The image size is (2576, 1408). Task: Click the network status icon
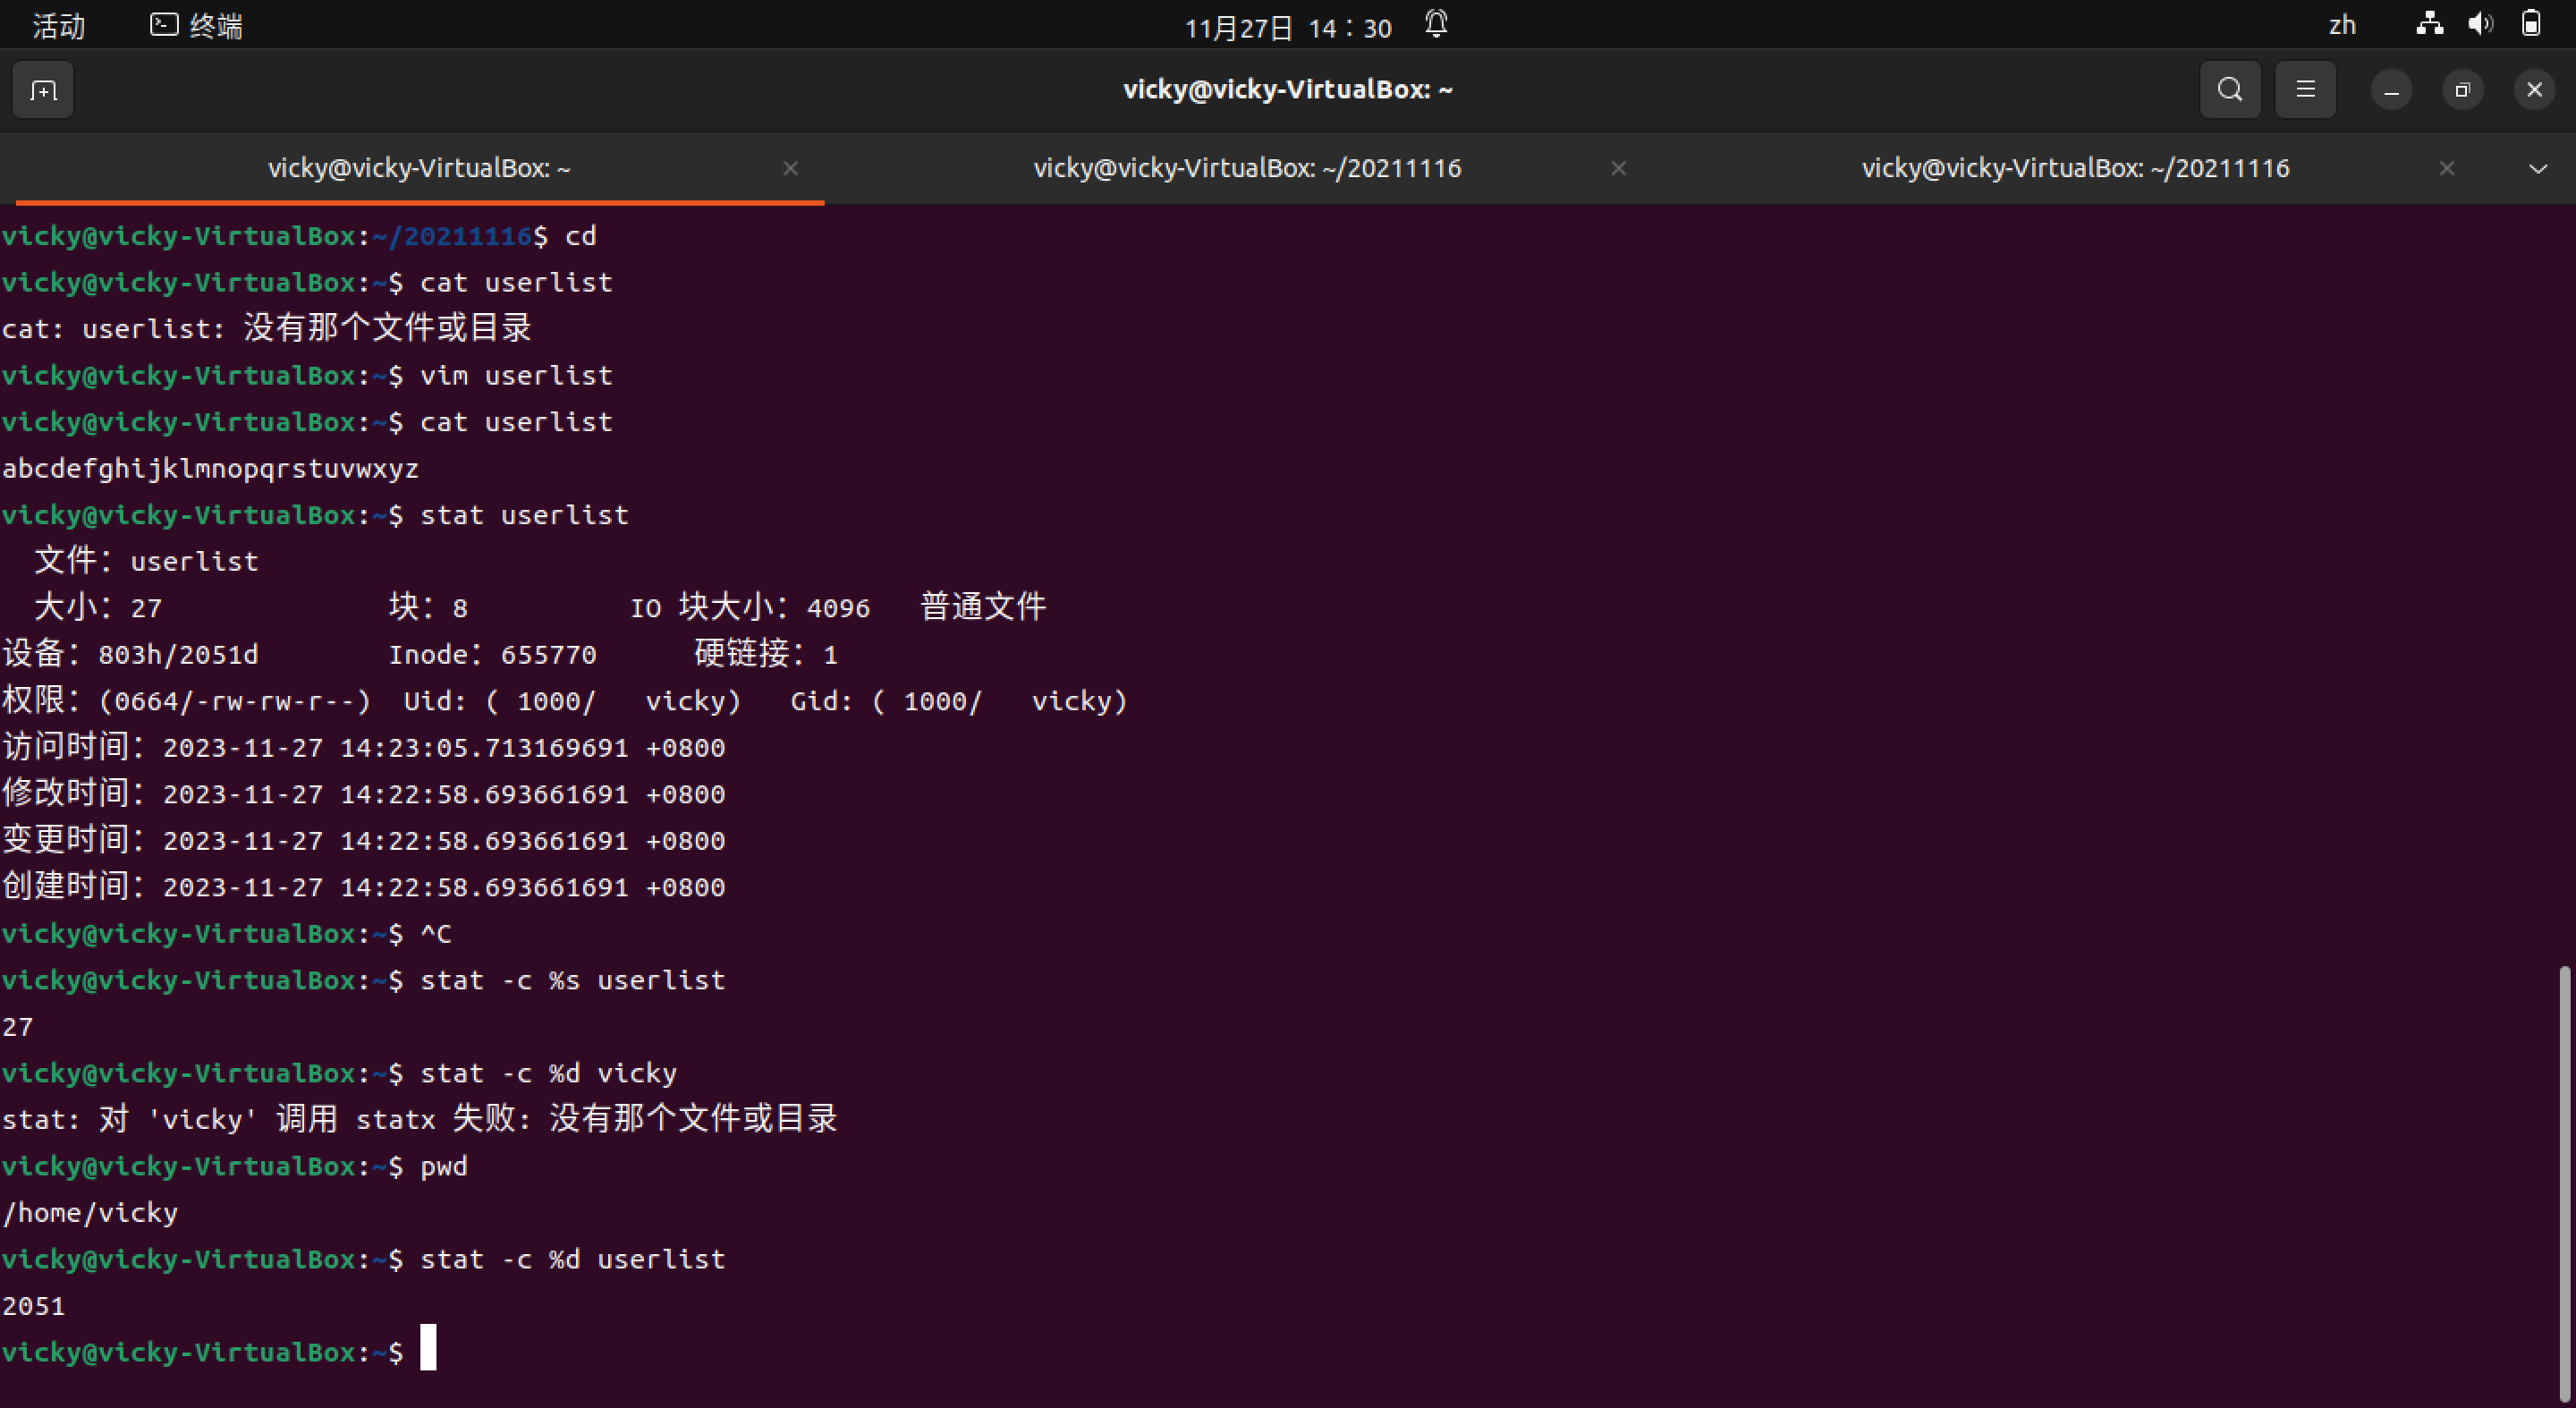(2429, 24)
